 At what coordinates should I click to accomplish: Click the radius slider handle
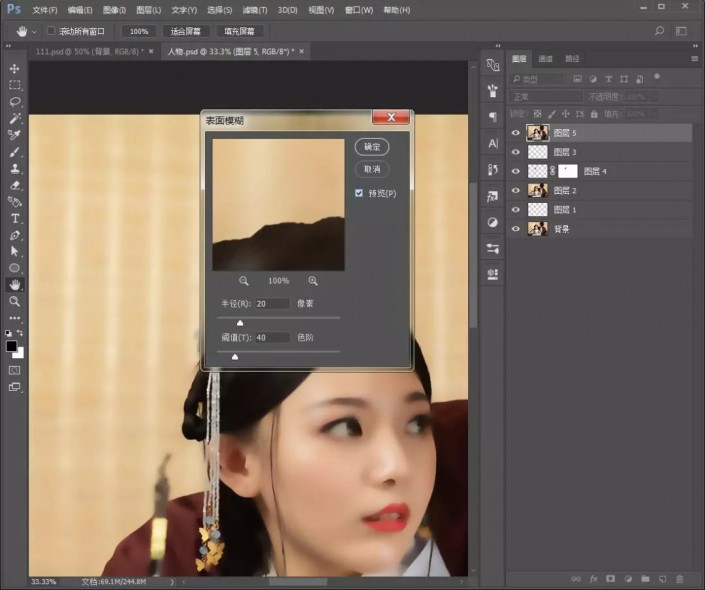point(240,322)
